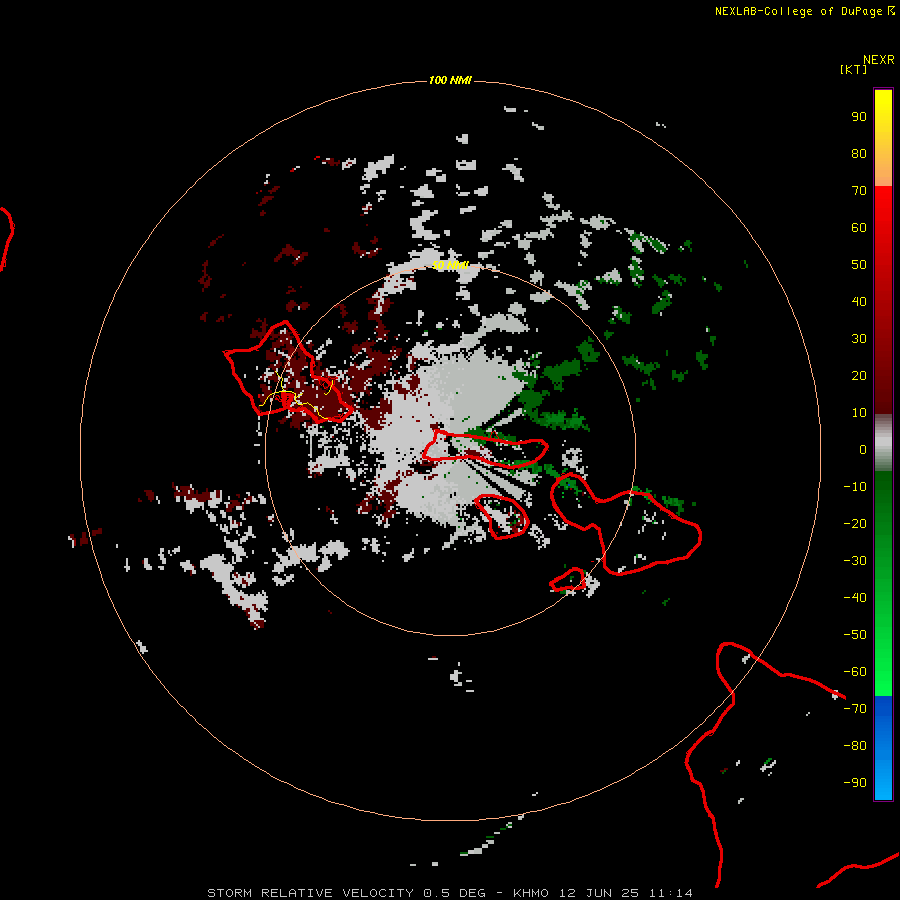Select the -20 knot scale label

[855, 523]
